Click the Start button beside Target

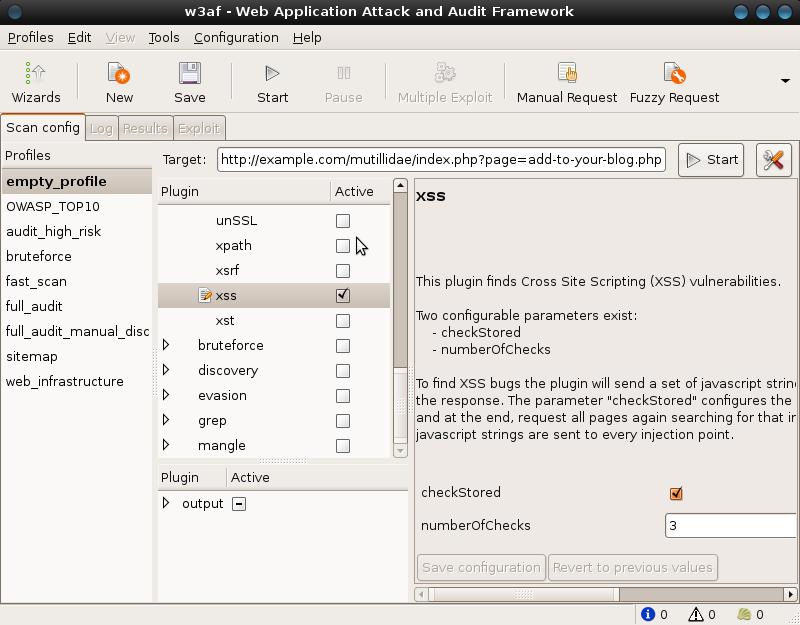(x=711, y=160)
